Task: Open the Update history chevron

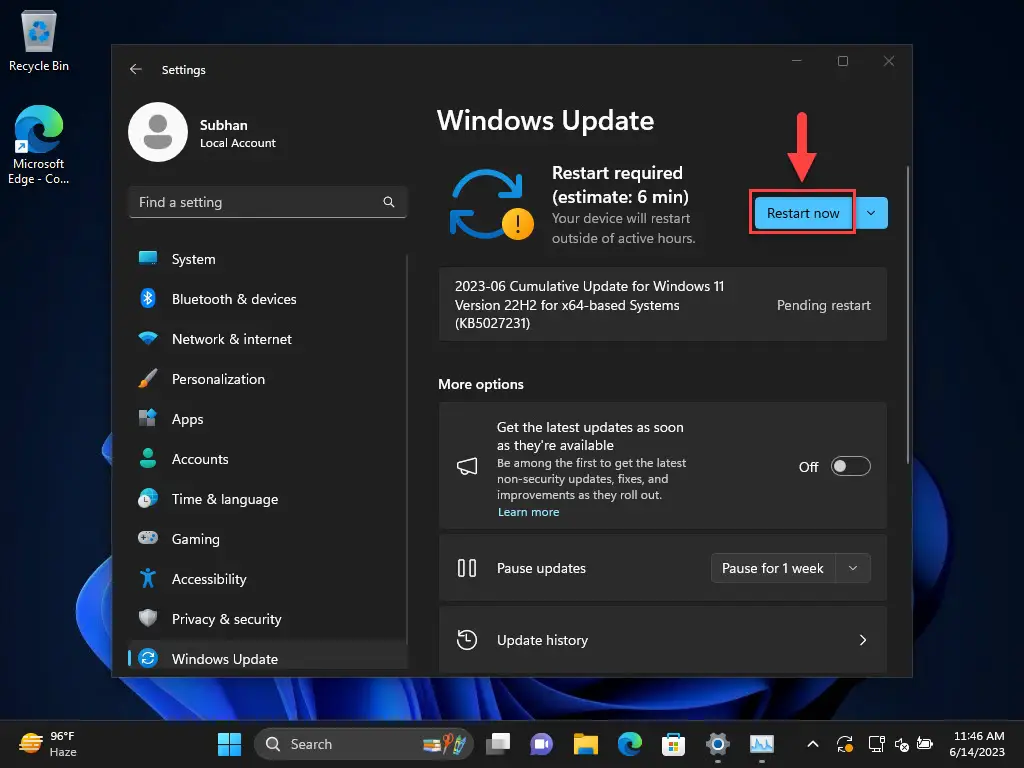Action: click(x=863, y=640)
